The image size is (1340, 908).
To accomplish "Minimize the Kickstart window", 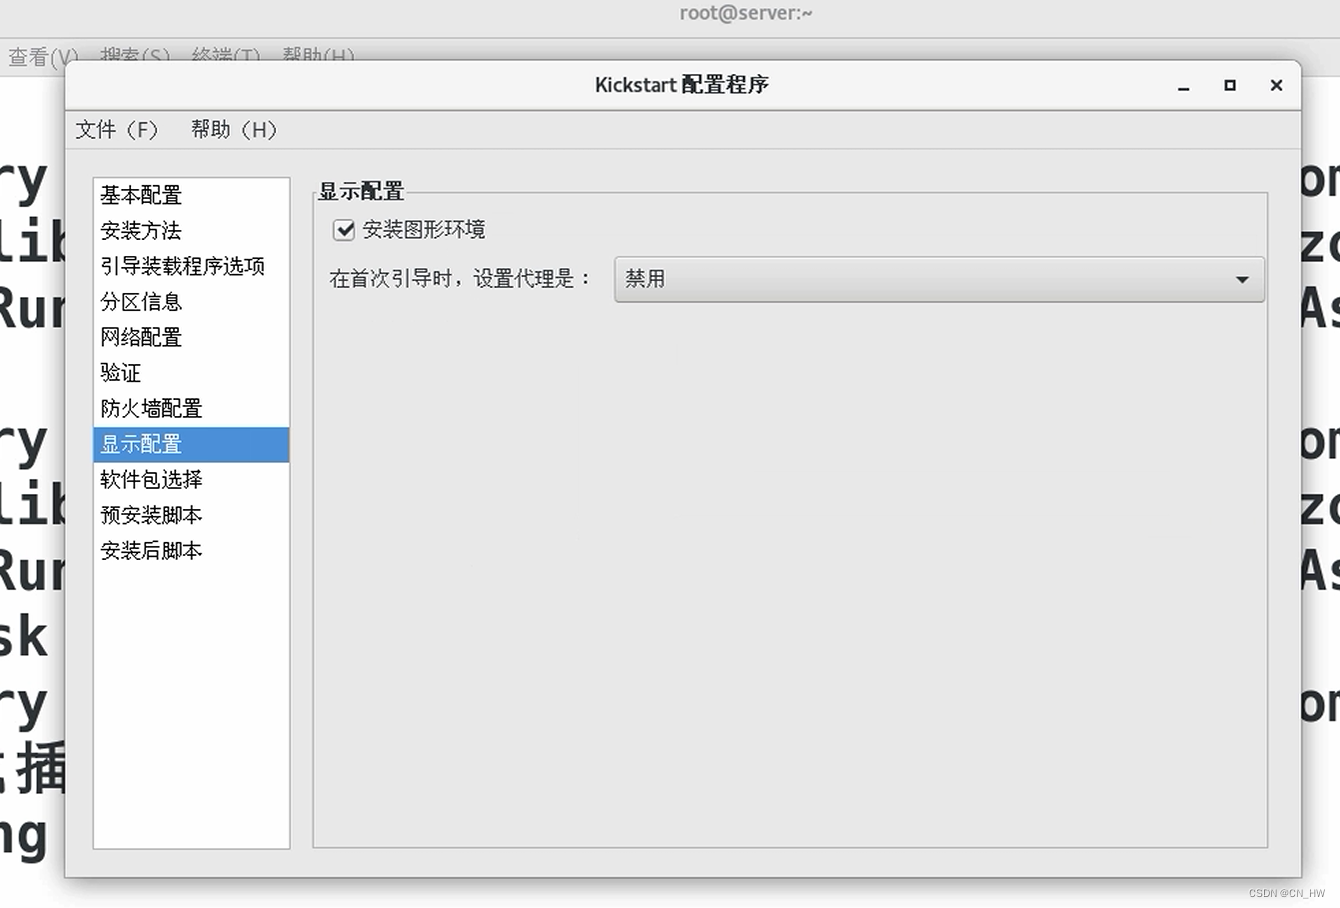I will click(x=1184, y=86).
